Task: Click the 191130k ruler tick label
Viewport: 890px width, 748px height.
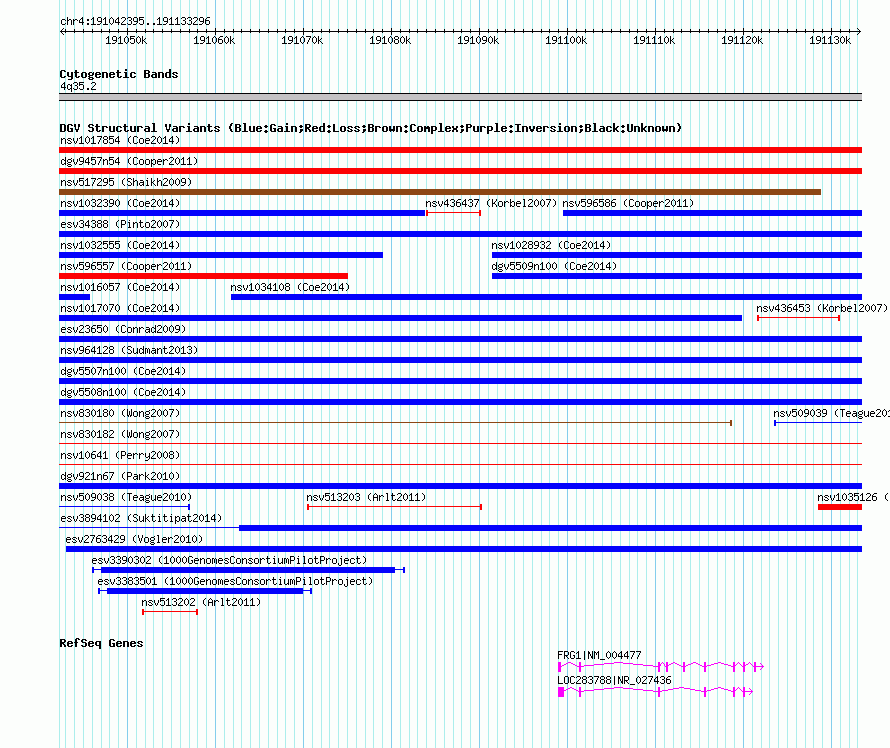Action: (x=830, y=40)
